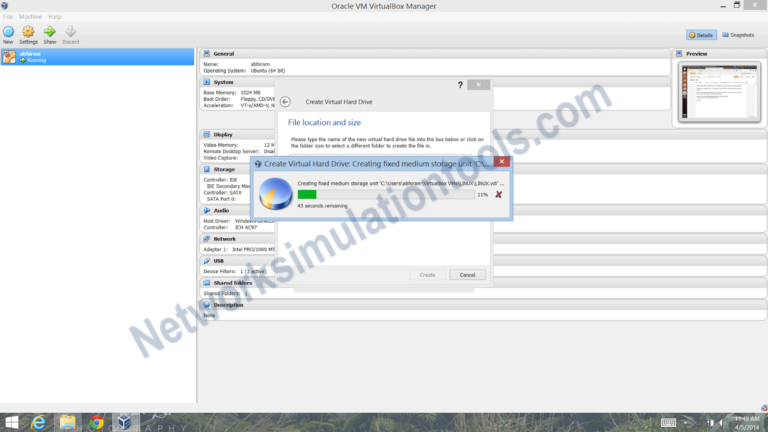Click the Display section icon
The width and height of the screenshot is (768, 432).
point(207,134)
